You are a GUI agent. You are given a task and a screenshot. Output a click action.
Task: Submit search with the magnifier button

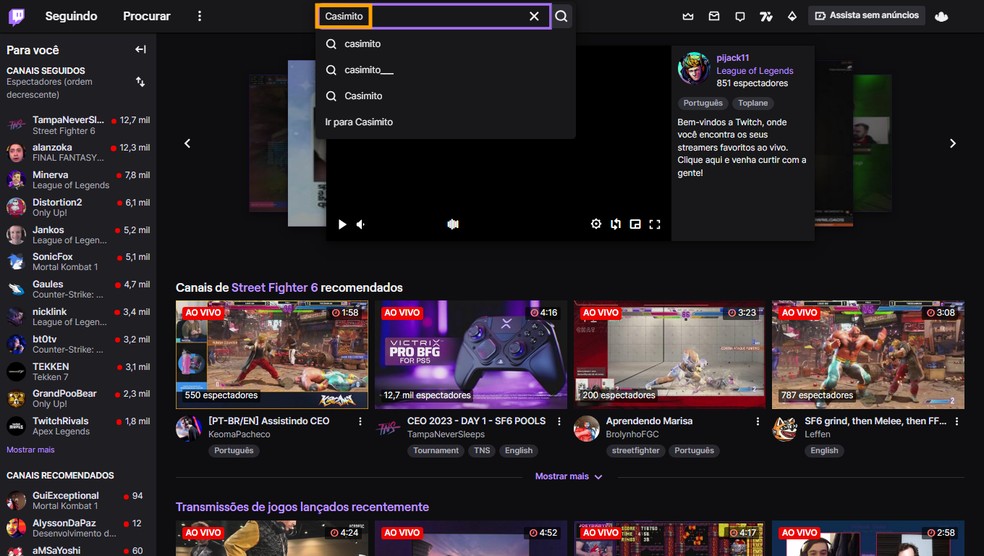(562, 16)
